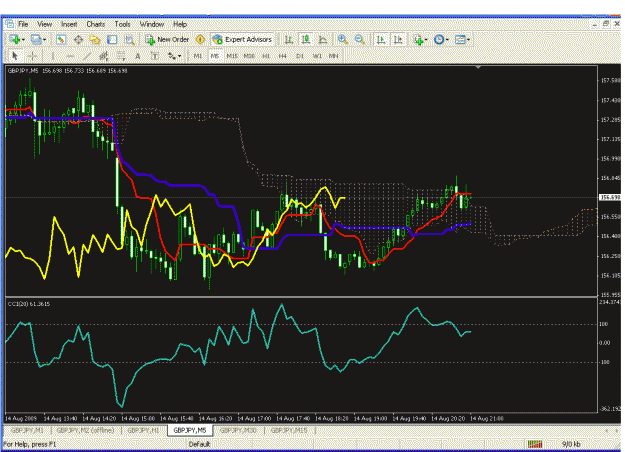The width and height of the screenshot is (625, 452).
Task: Switch to the M30 timeframe
Action: point(249,56)
